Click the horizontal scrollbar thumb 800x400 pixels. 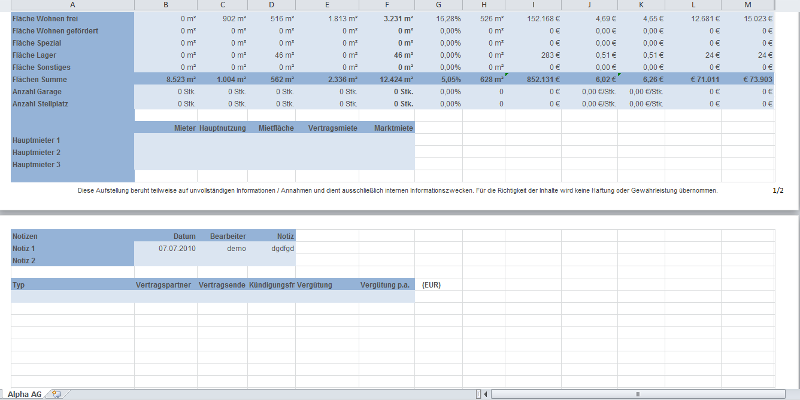pyautogui.click(x=638, y=394)
